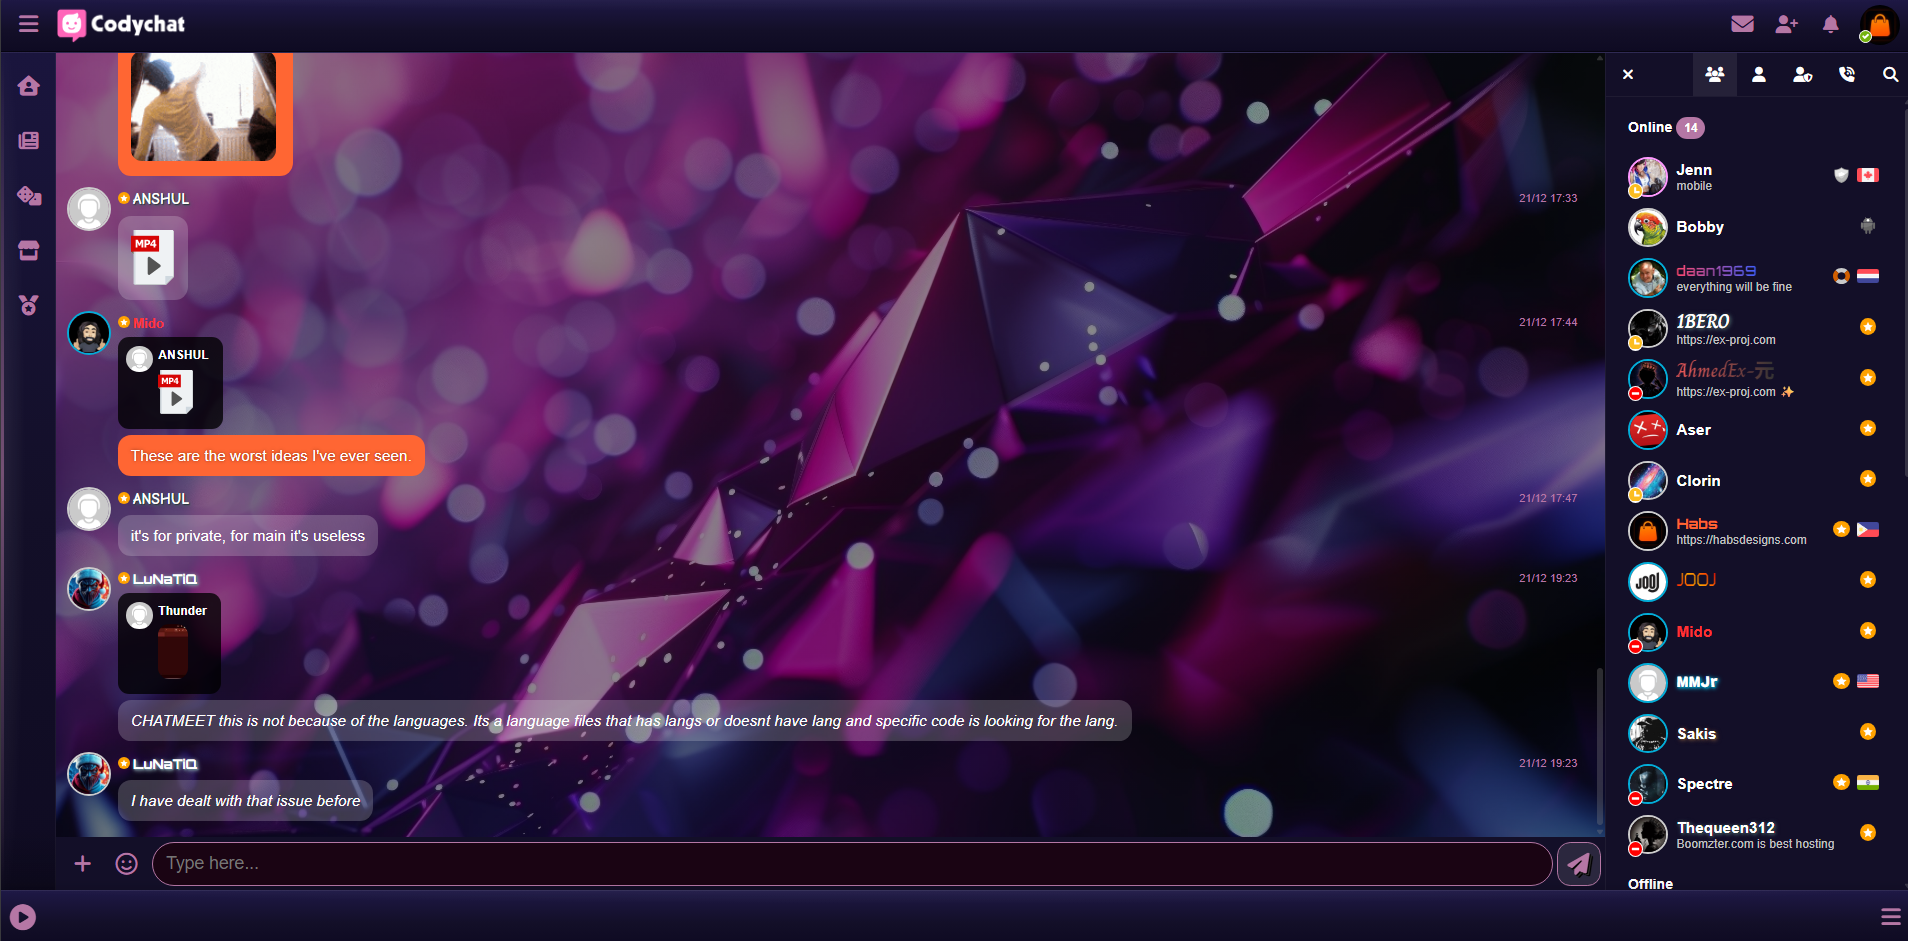Expand the bottom right menu bars

tap(1890, 916)
